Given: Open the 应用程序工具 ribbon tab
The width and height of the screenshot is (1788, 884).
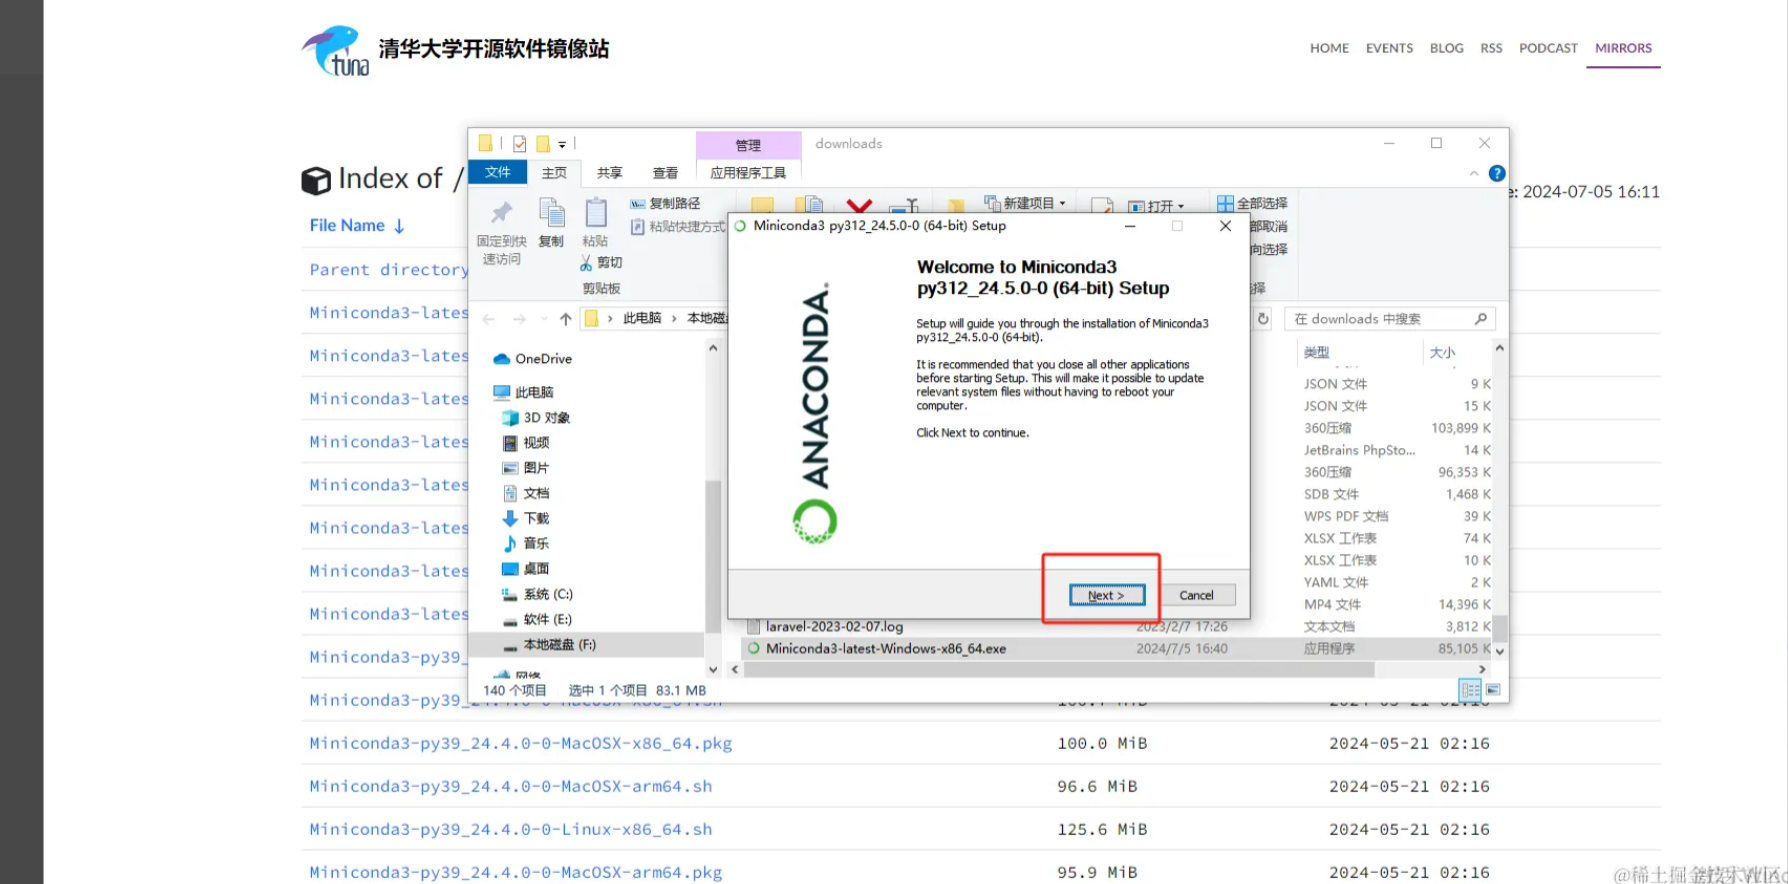Looking at the screenshot, I should [748, 173].
